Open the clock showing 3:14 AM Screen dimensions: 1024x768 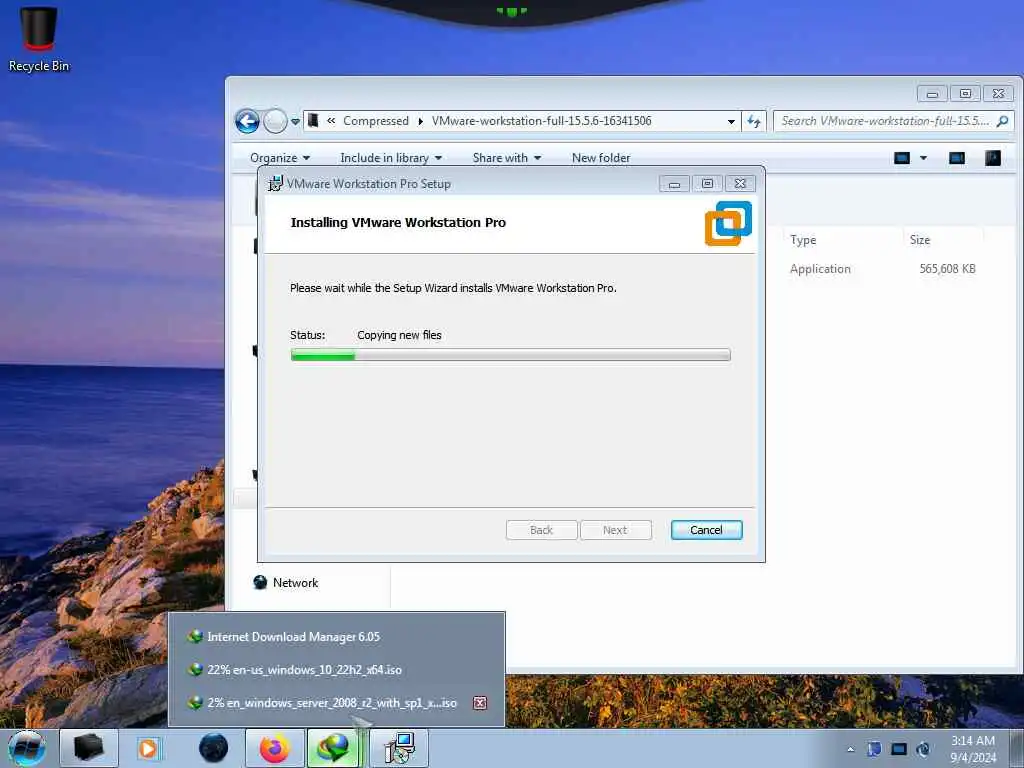(x=973, y=749)
